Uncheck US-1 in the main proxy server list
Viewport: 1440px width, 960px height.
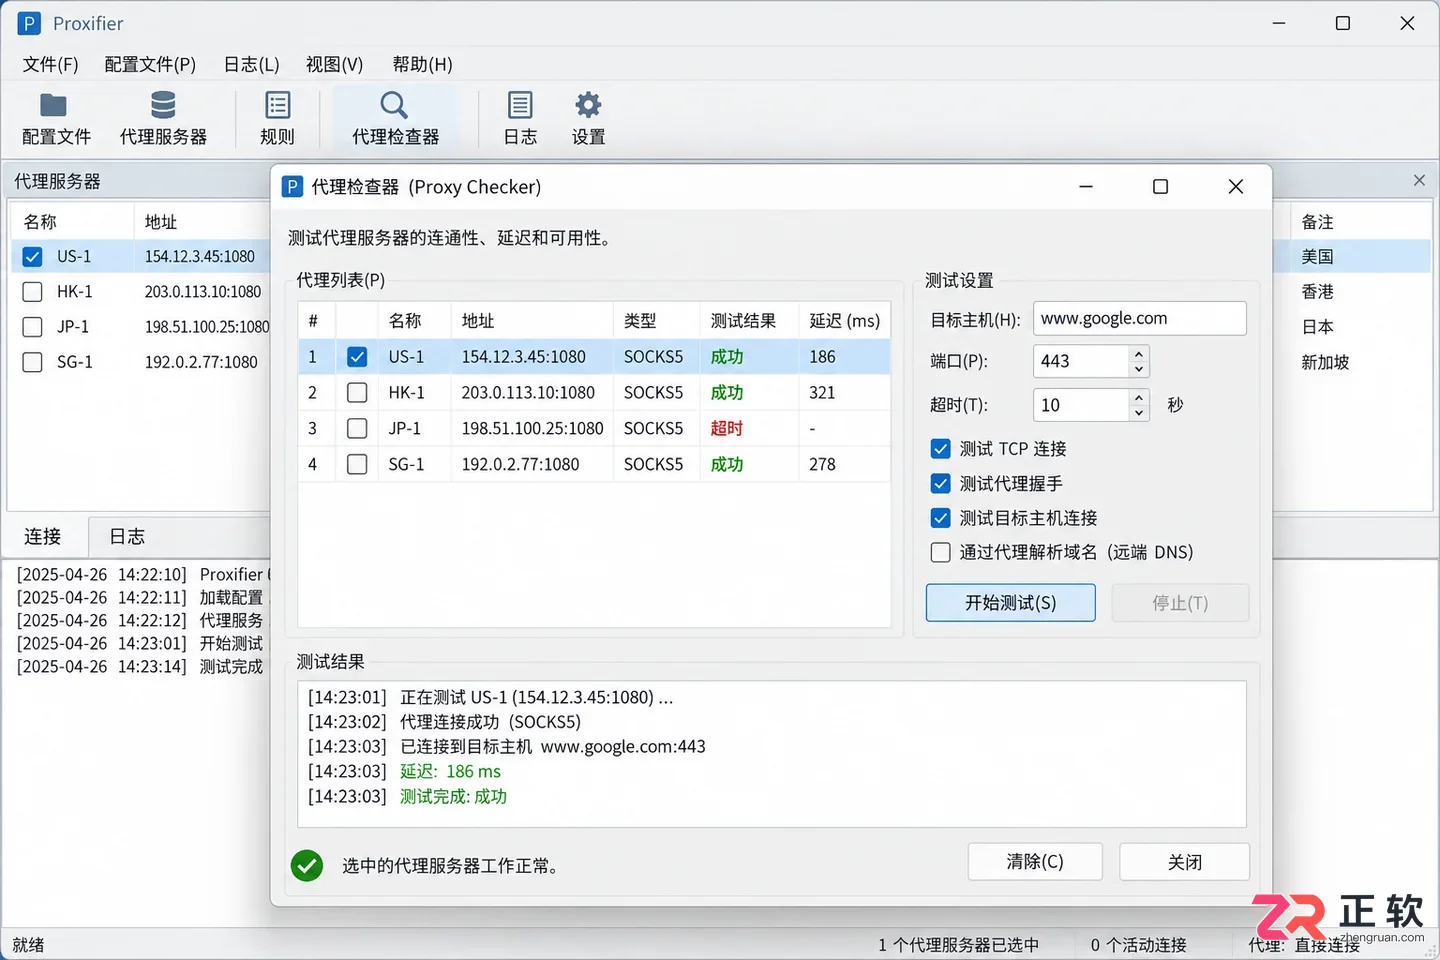click(x=33, y=257)
